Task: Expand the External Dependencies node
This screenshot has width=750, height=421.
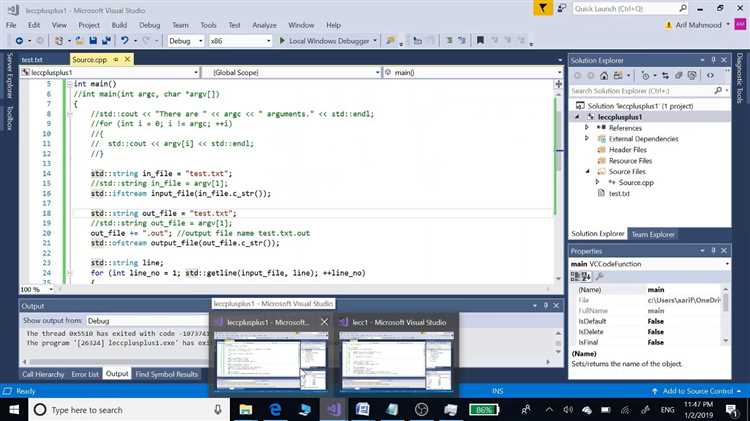Action: tap(587, 138)
